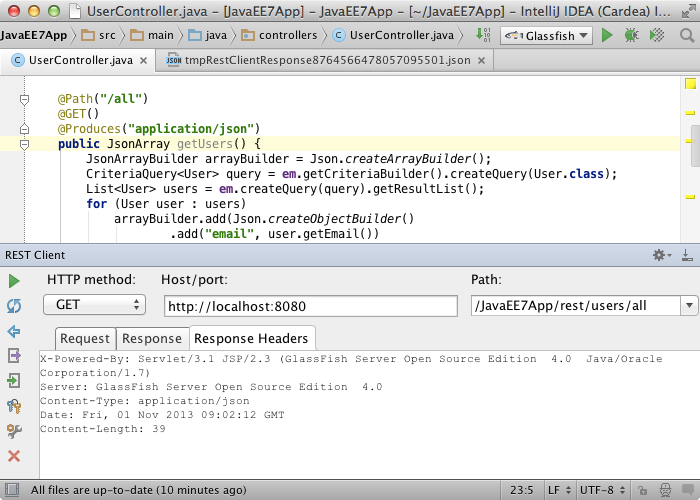The width and height of the screenshot is (700, 500).
Task: Click the red X close icon in REST Client
Action: coord(14,456)
